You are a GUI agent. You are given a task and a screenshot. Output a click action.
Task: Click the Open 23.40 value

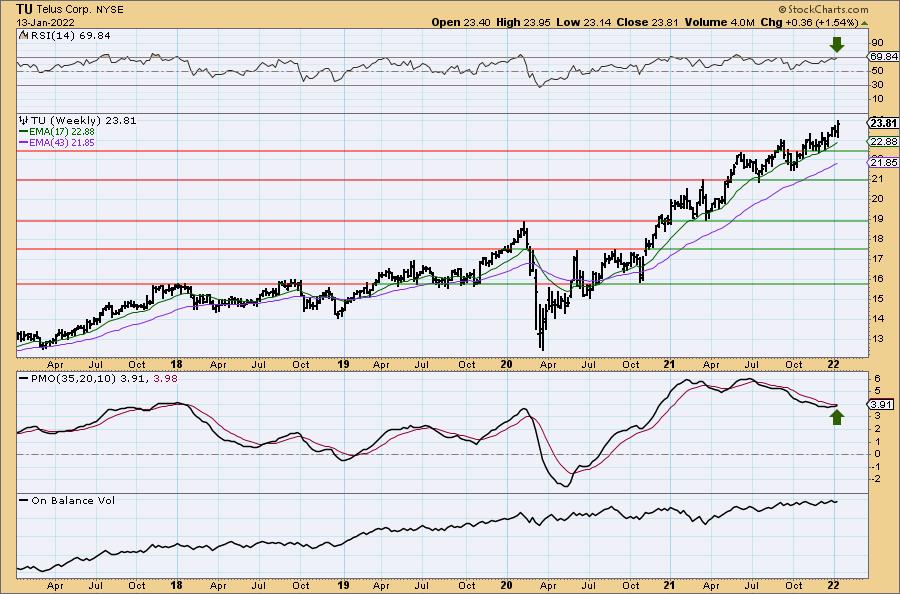(462, 22)
